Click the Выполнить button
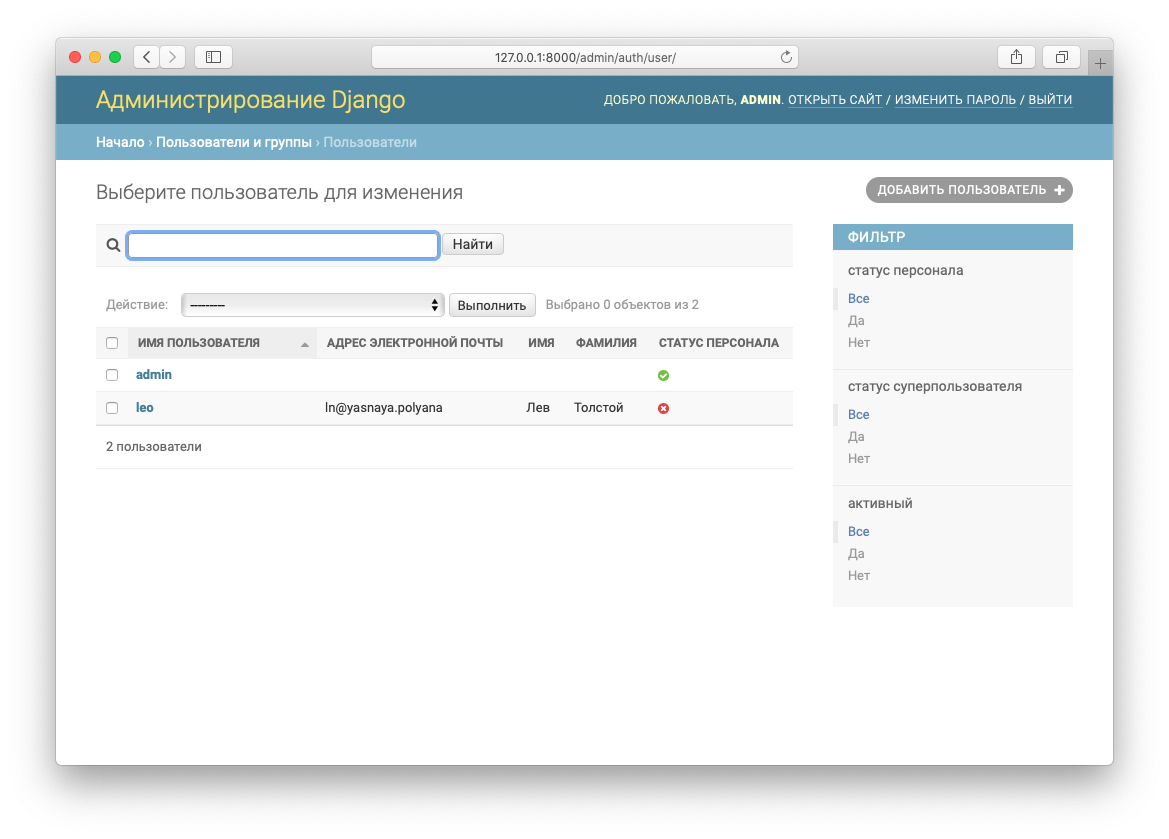1169x839 pixels. tap(492, 305)
